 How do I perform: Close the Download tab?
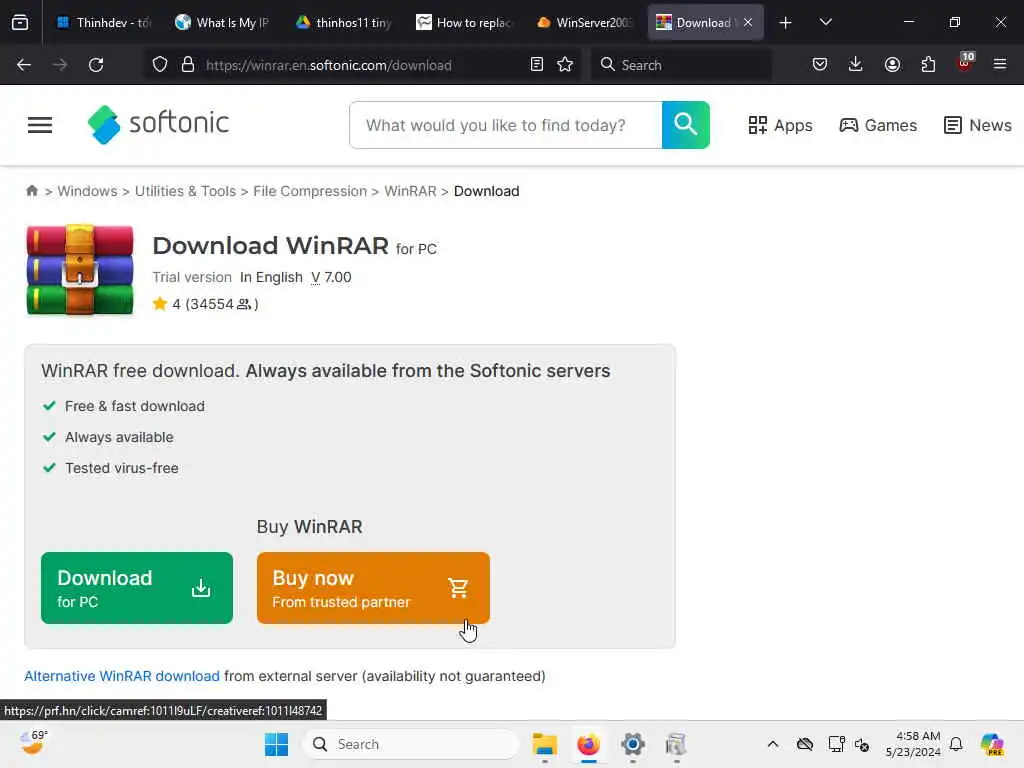(748, 22)
